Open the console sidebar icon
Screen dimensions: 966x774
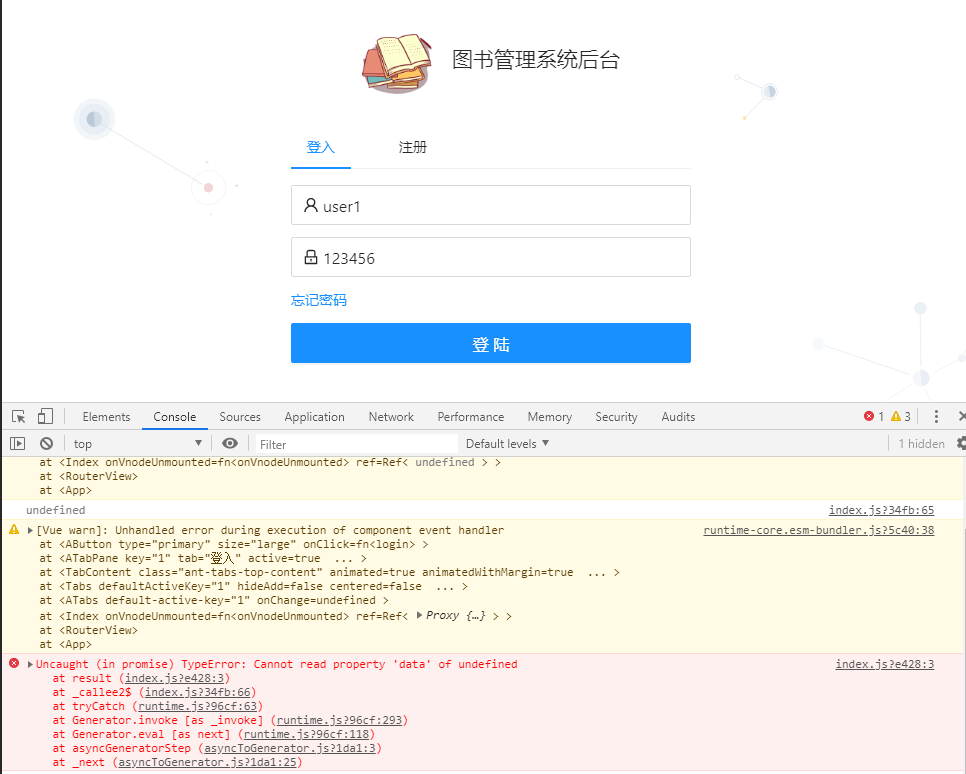pos(17,443)
